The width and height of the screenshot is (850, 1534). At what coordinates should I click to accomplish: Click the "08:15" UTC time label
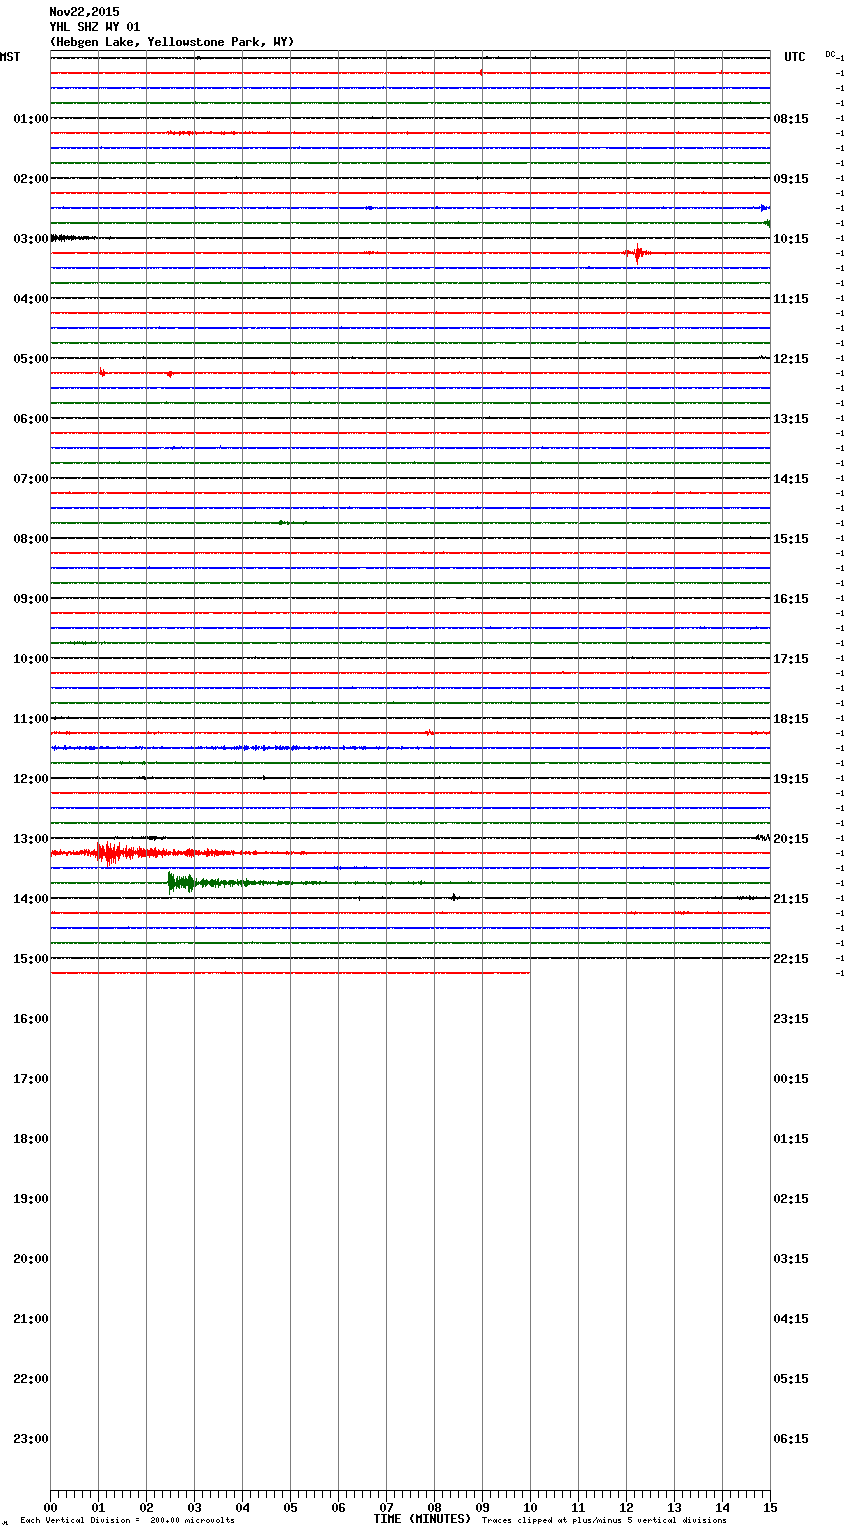(791, 119)
